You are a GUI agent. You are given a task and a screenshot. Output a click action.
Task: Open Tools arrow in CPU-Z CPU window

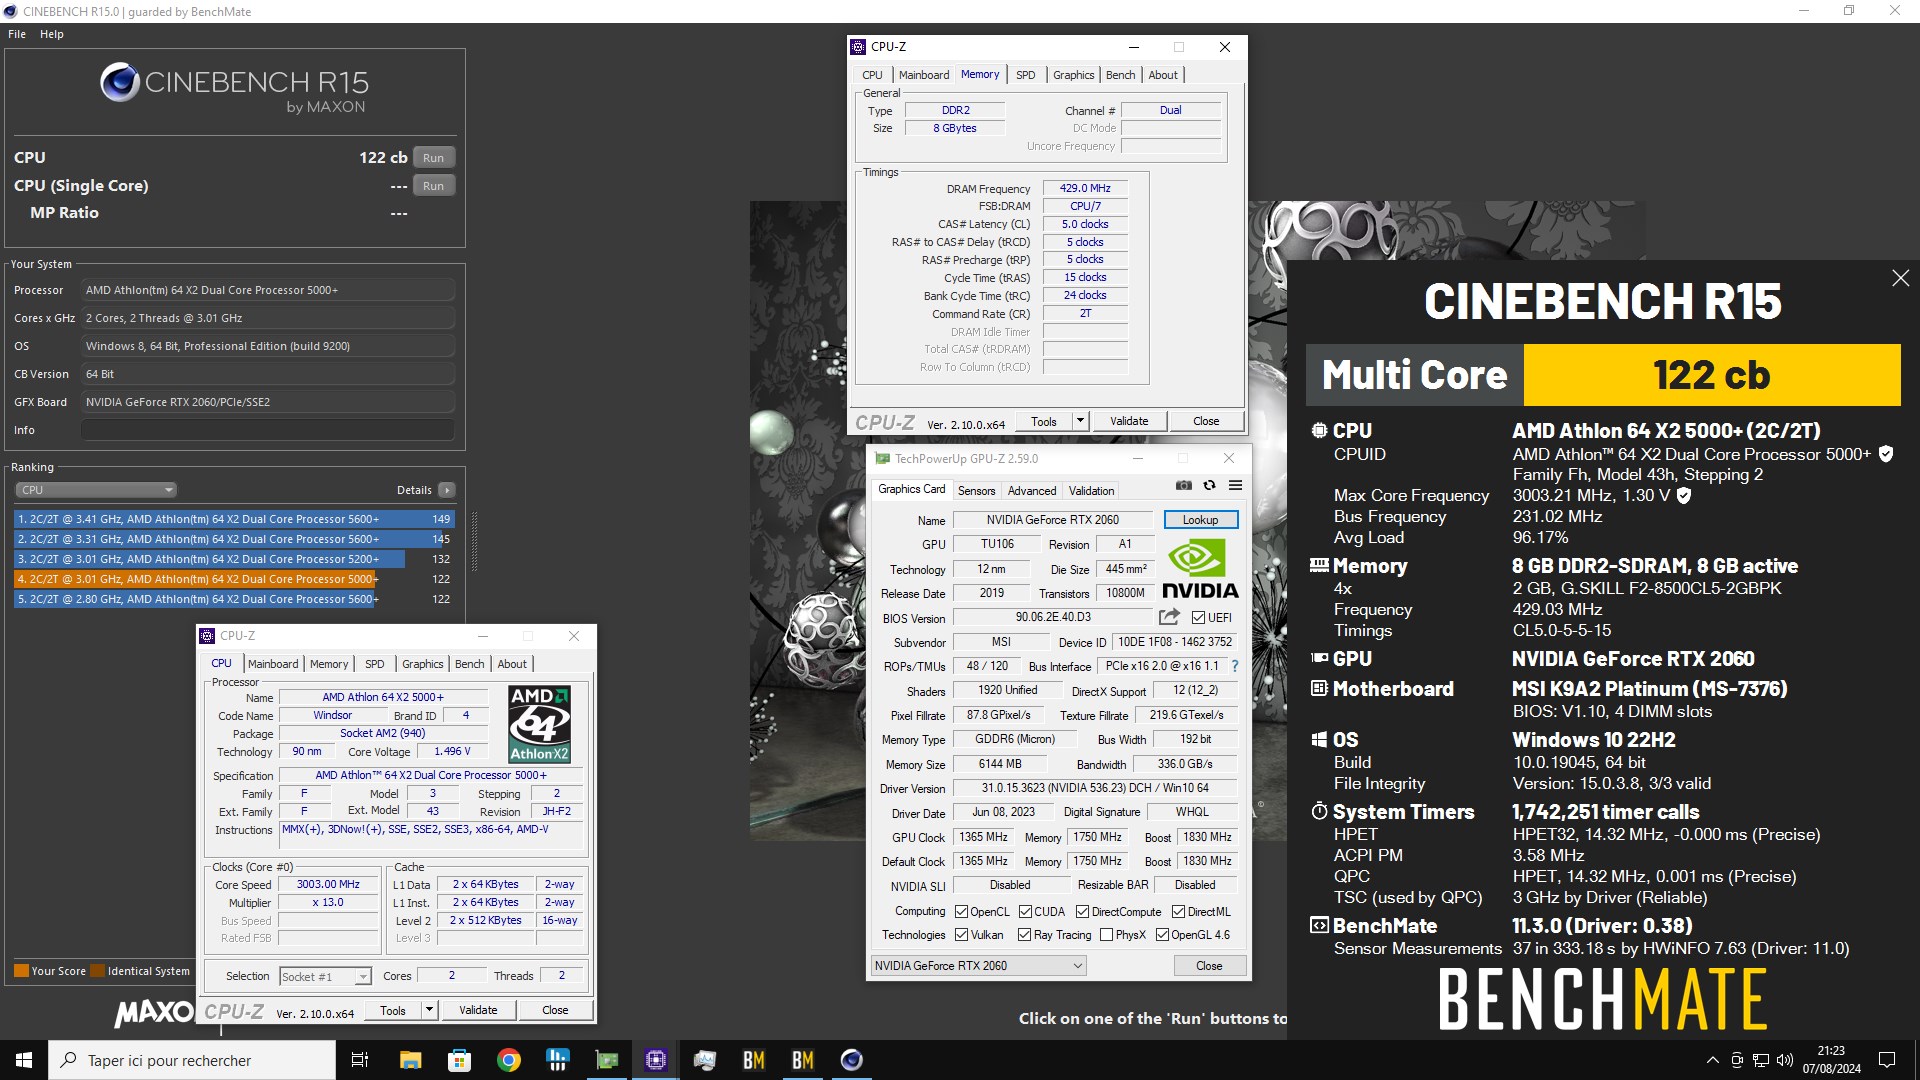tap(429, 1010)
